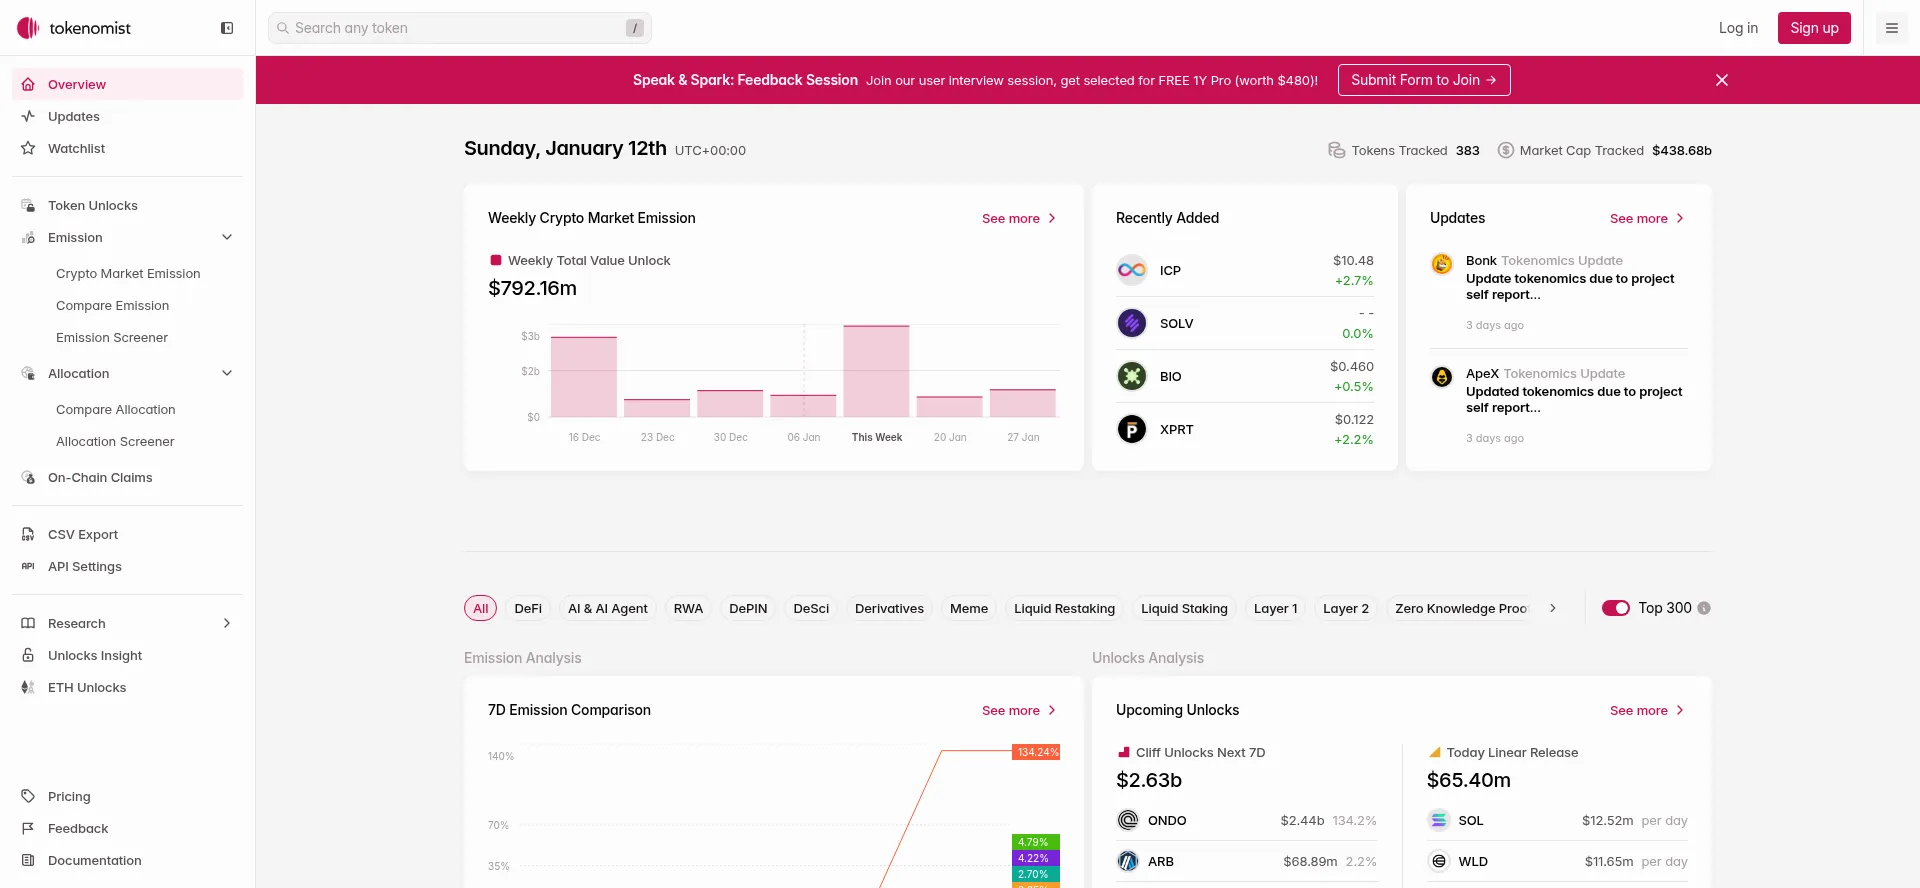Click Submit Form to Join button
The width and height of the screenshot is (1920, 888).
pyautogui.click(x=1424, y=80)
